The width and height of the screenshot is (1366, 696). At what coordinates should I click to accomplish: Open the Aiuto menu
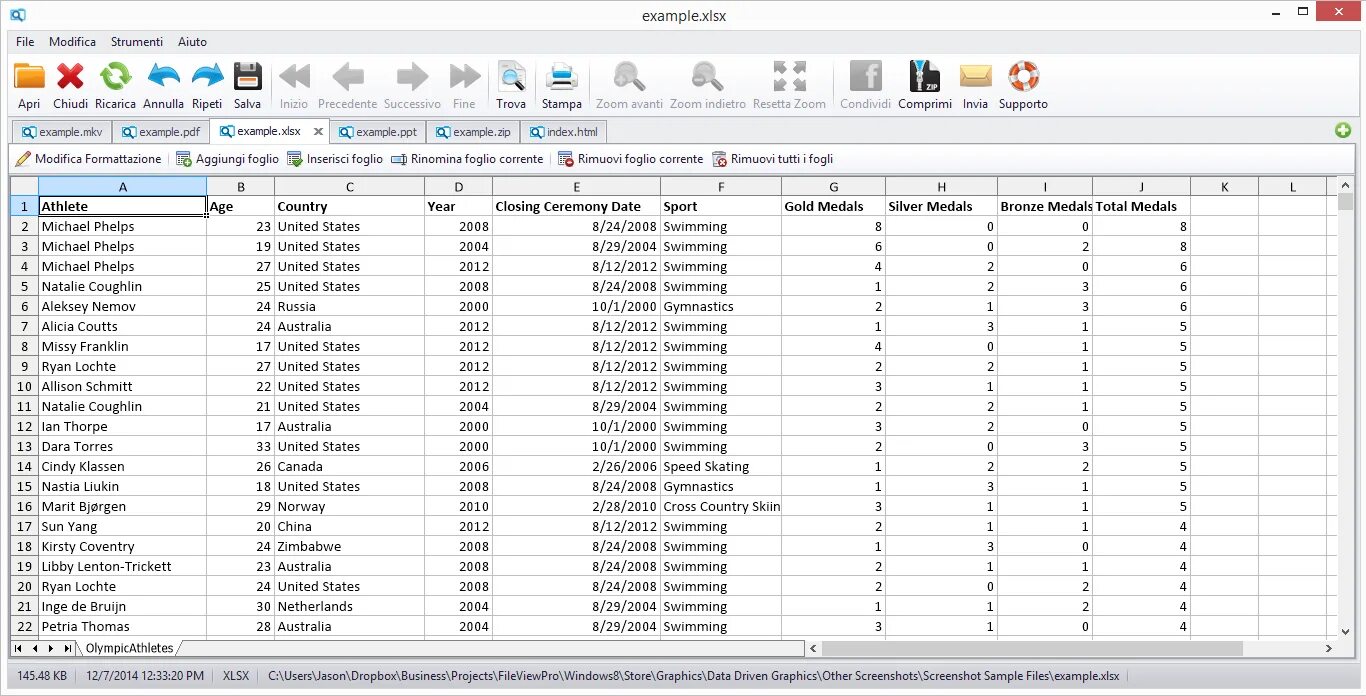(192, 42)
